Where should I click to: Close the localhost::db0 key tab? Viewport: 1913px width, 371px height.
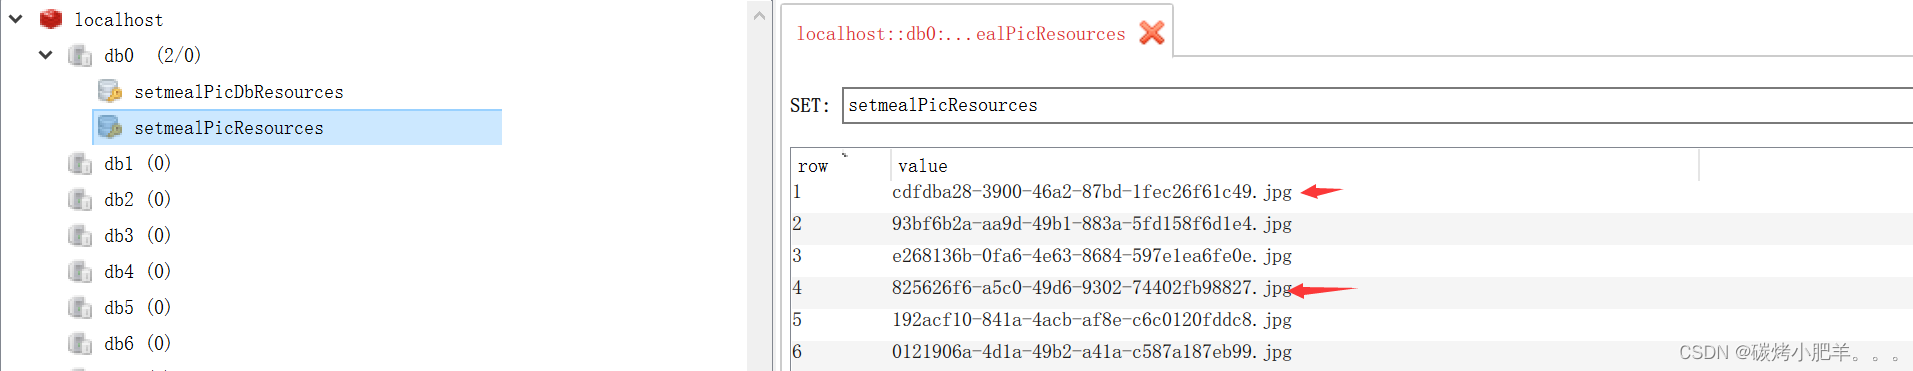point(1152,33)
